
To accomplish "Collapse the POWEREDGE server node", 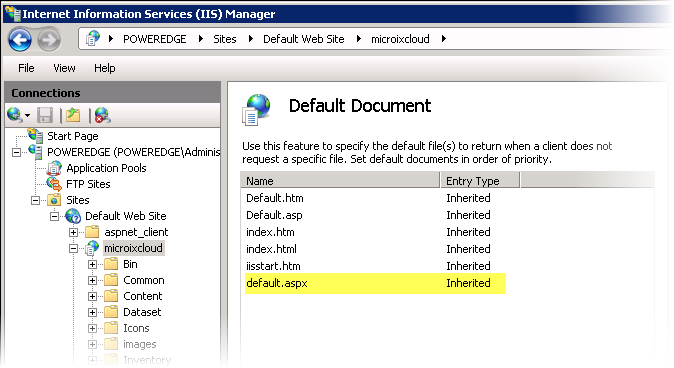I will 16,153.
